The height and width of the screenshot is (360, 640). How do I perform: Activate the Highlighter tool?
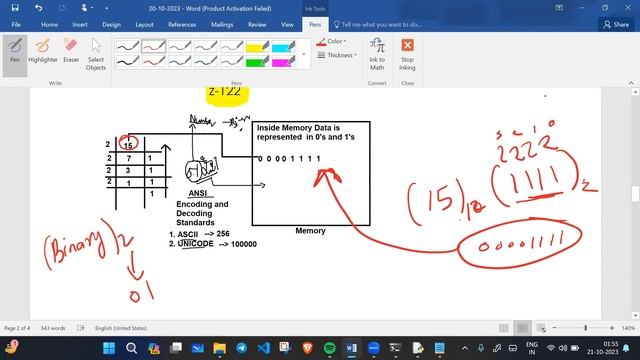(x=43, y=51)
